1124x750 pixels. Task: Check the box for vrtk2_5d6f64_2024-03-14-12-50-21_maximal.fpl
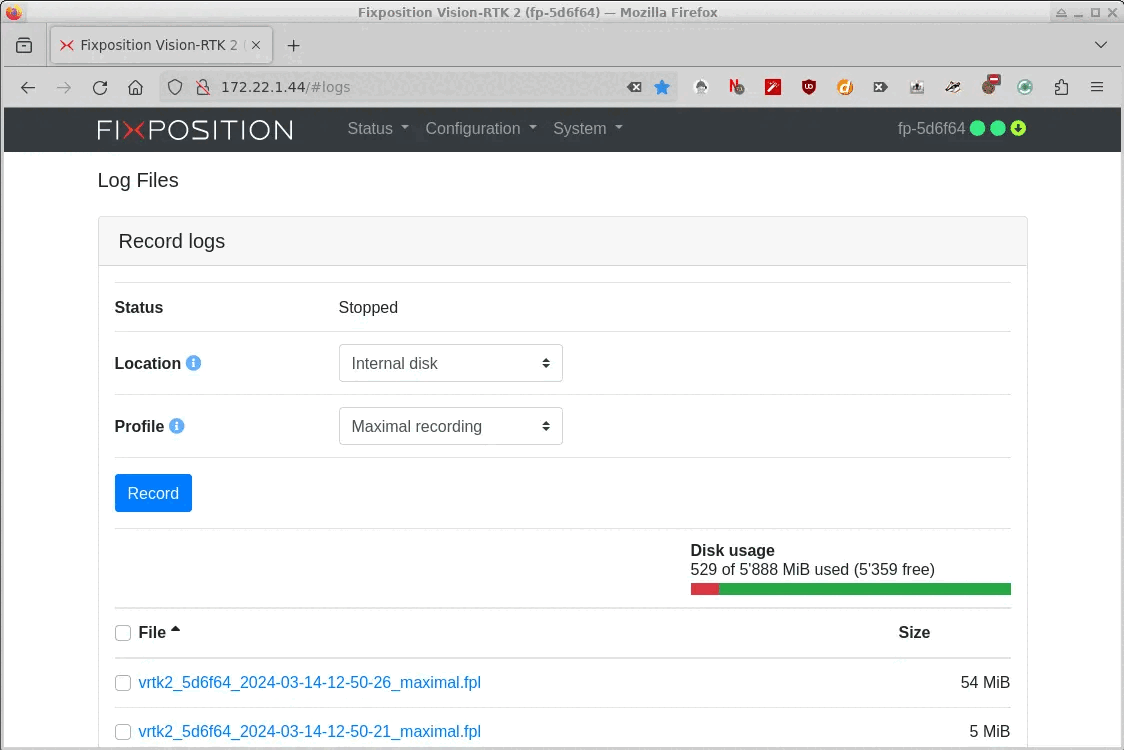pos(122,731)
